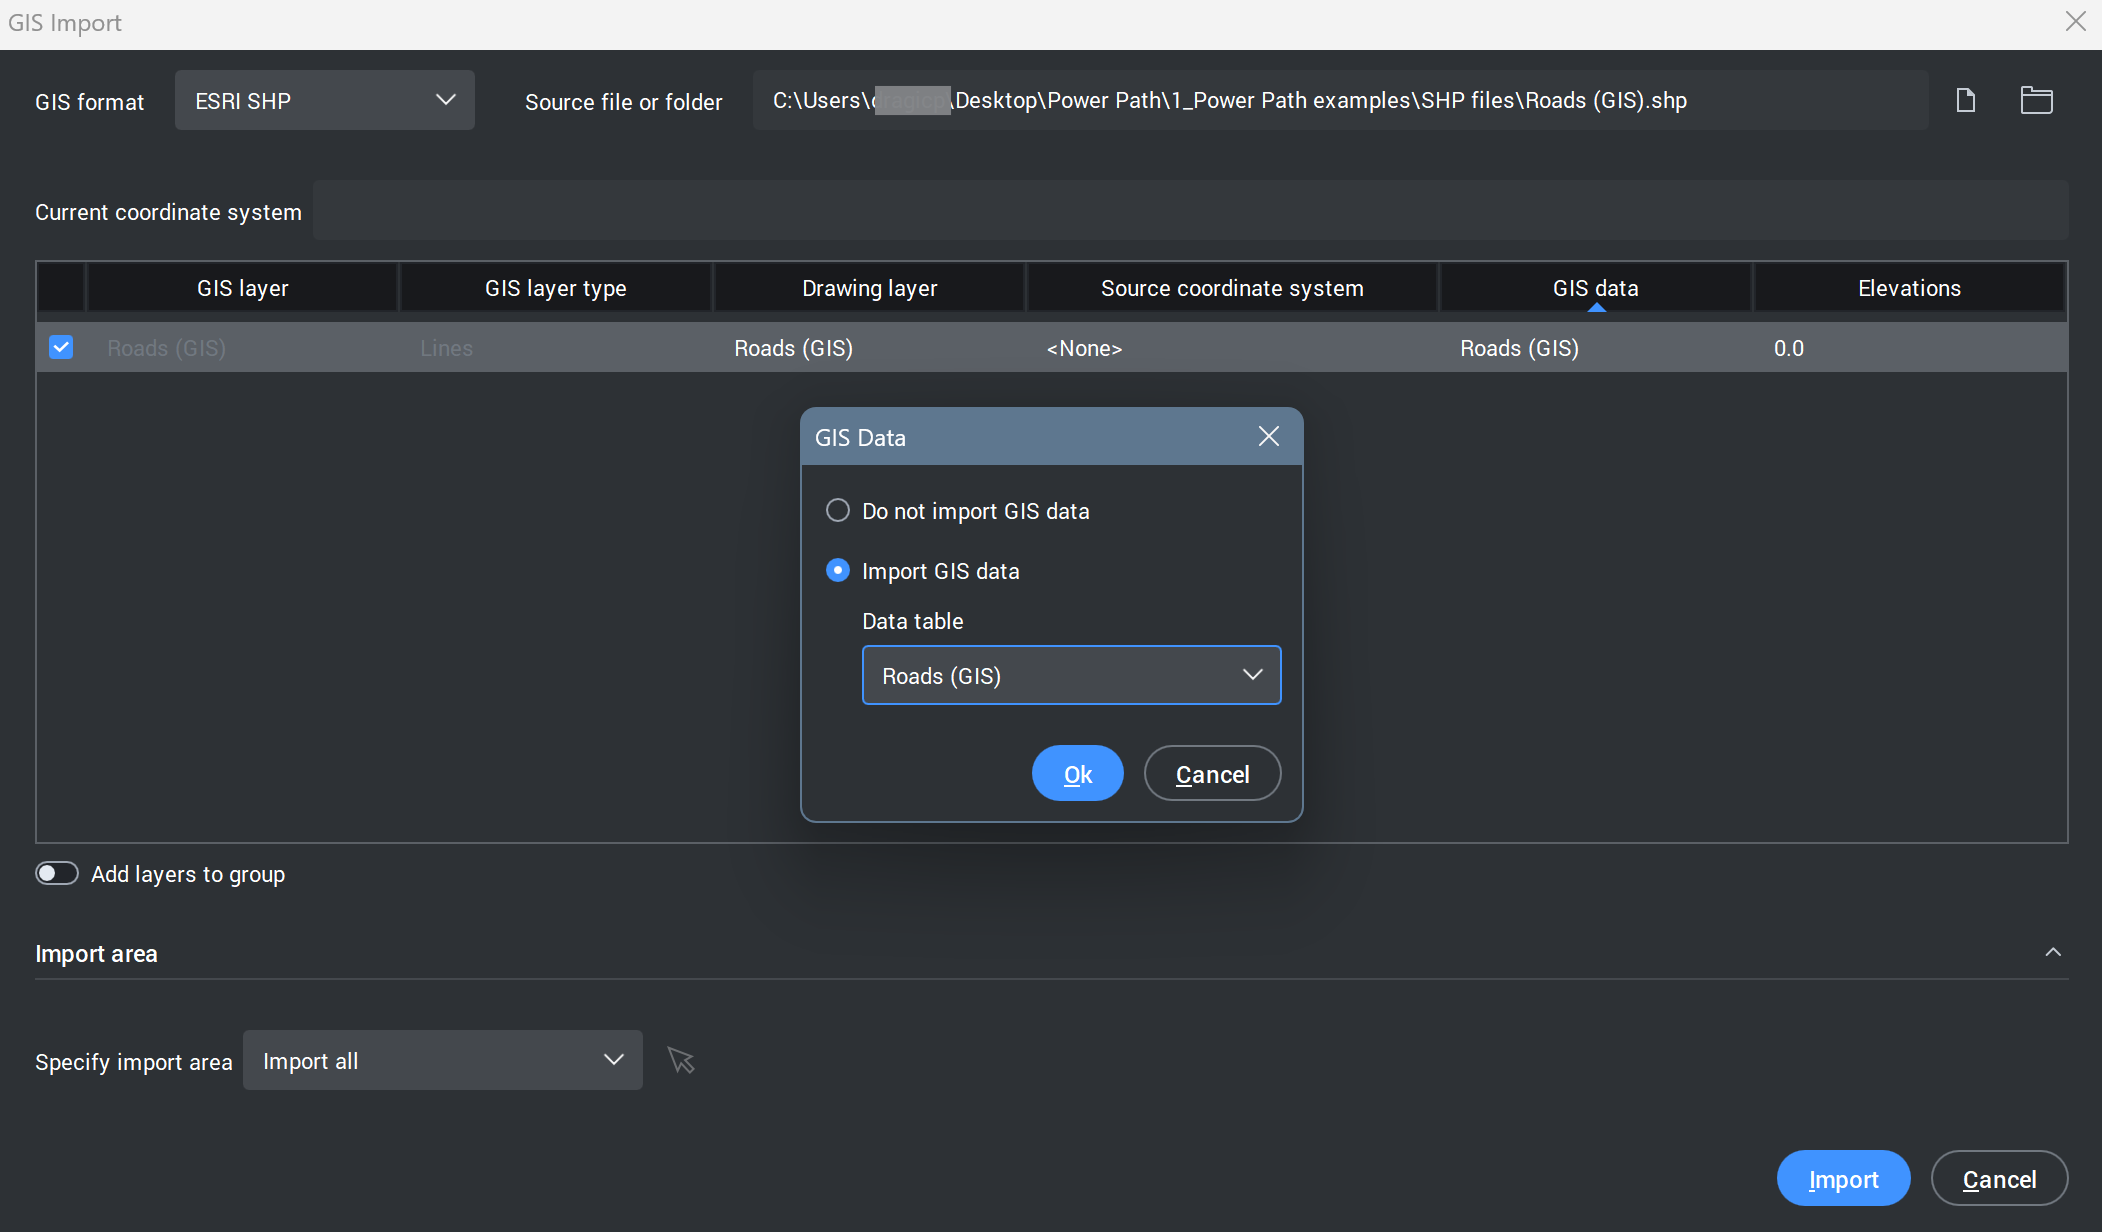This screenshot has height=1232, width=2102.
Task: Open the GIS format ESRI SHP dropdown
Action: [324, 100]
